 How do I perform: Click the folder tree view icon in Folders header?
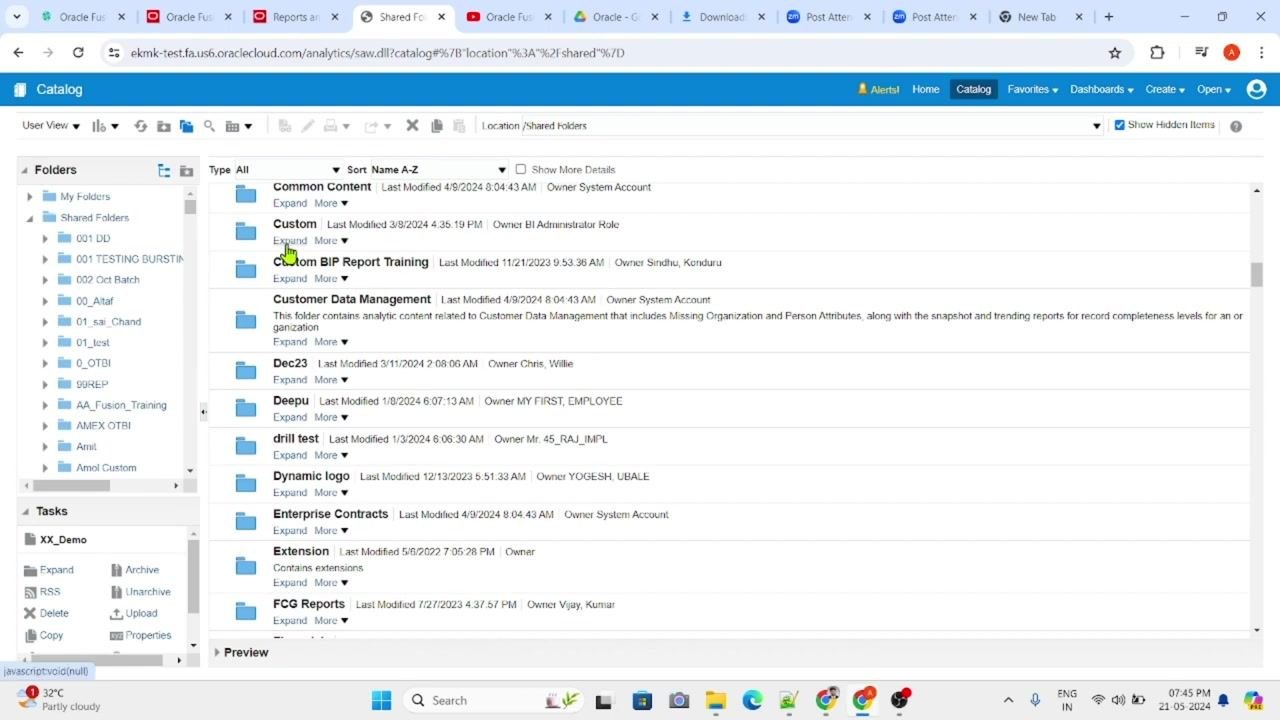pos(164,171)
